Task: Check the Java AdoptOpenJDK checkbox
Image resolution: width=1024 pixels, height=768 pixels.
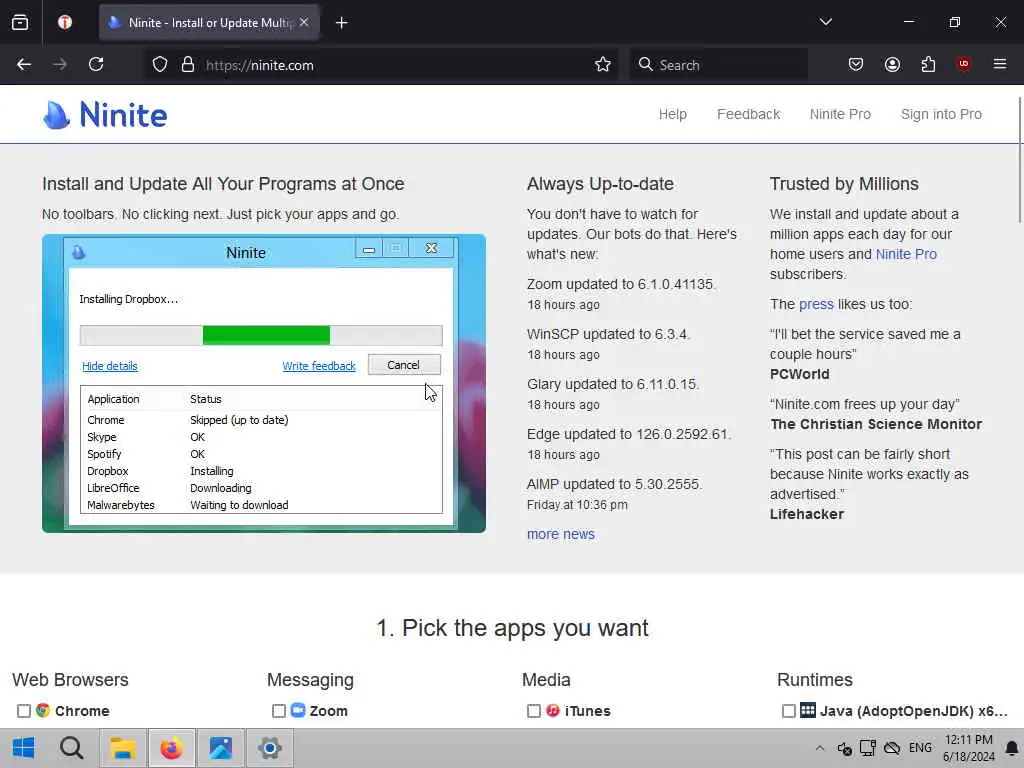Action: 789,711
